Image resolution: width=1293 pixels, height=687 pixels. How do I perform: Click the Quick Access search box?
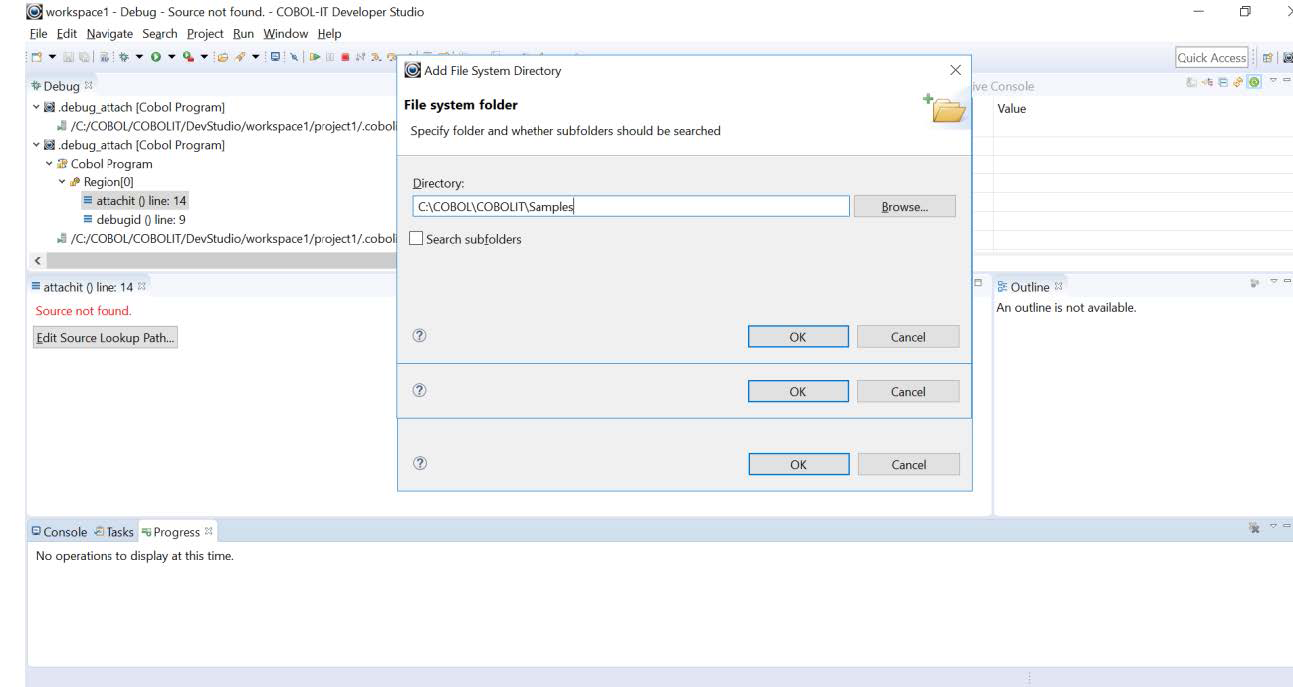pos(1212,58)
